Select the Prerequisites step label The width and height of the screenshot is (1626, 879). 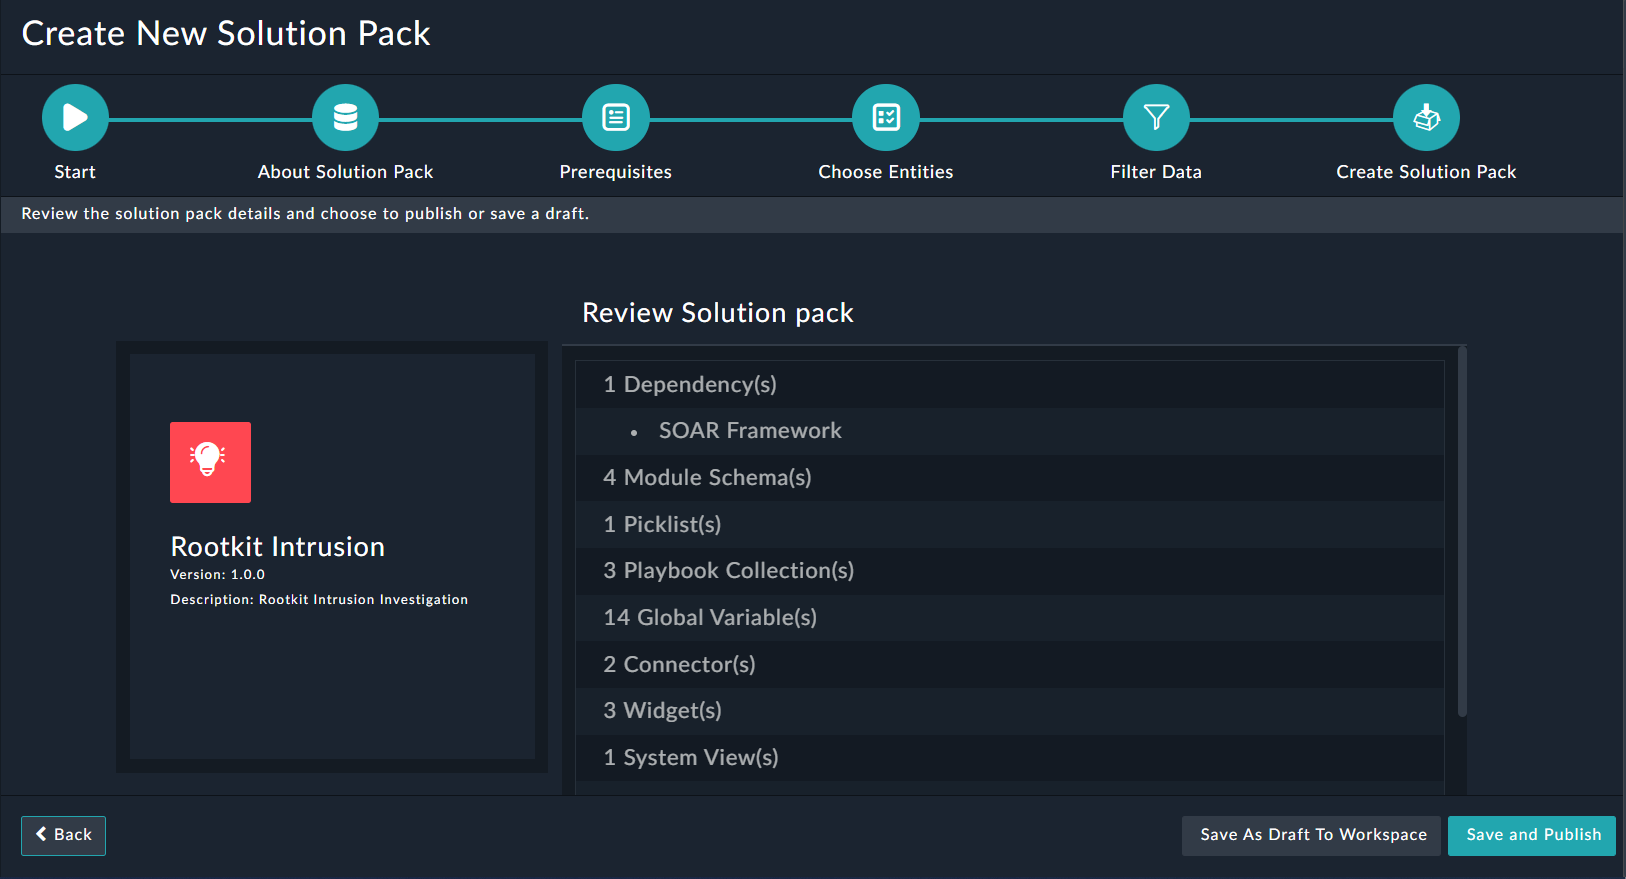coord(616,172)
